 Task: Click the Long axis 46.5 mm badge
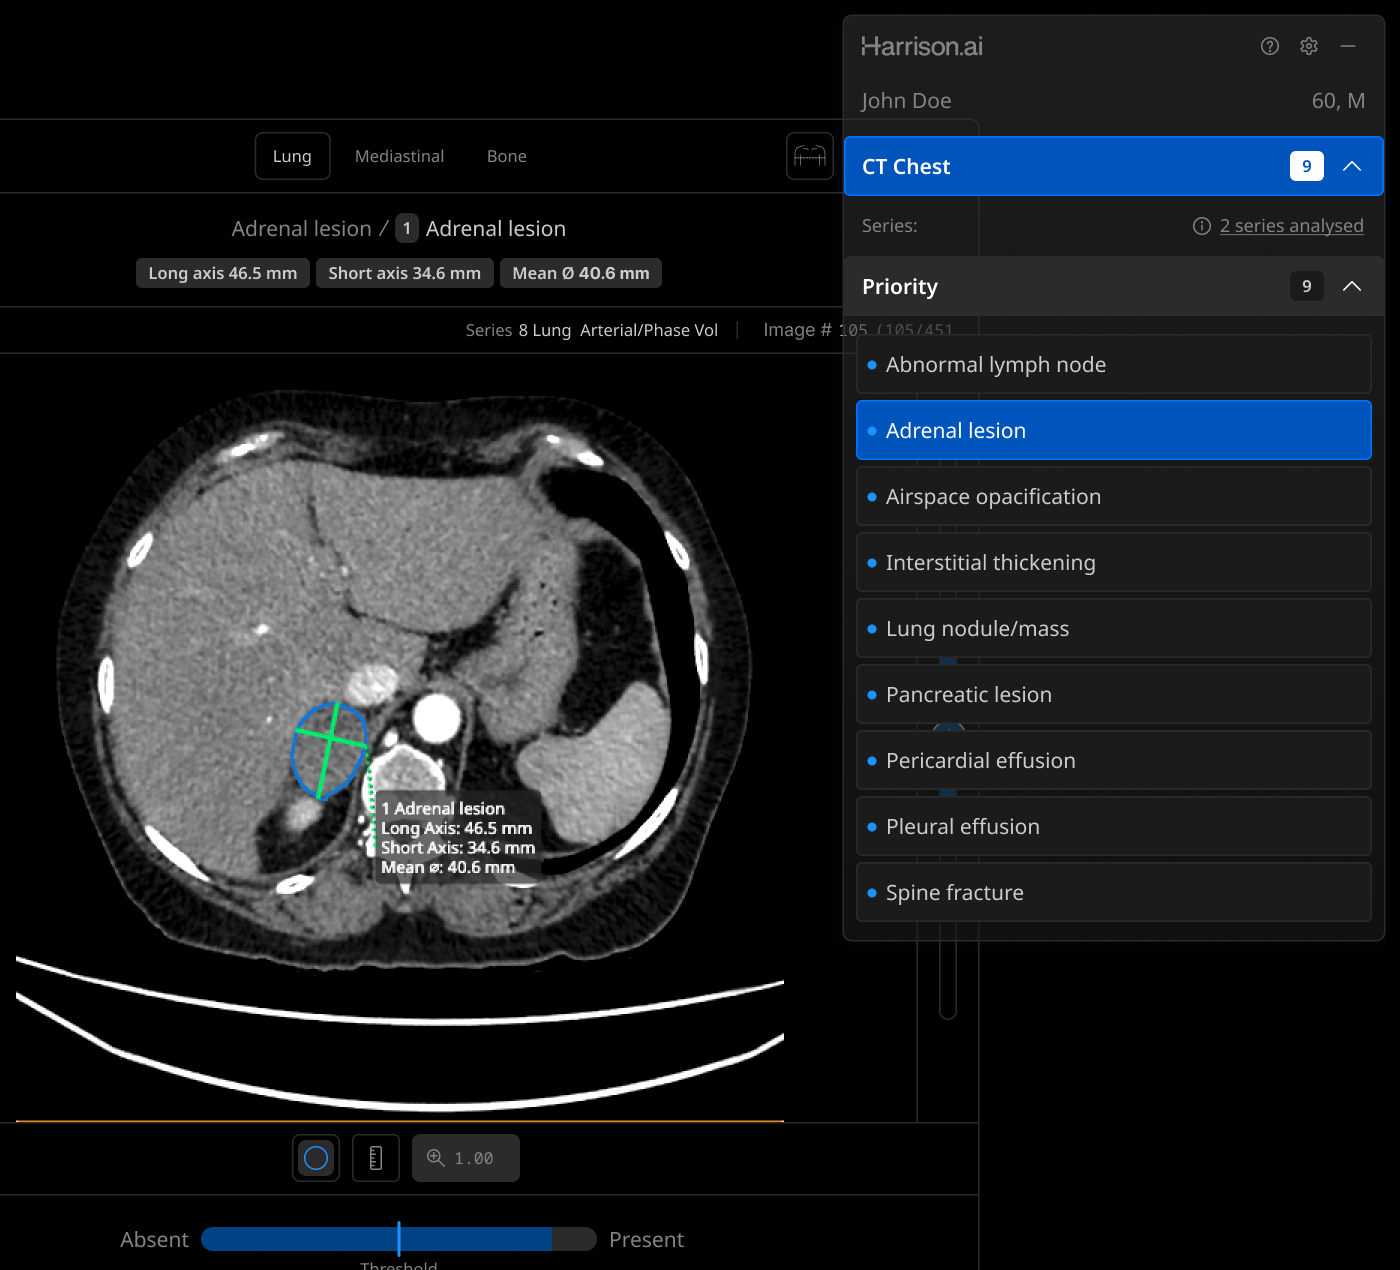coord(222,273)
